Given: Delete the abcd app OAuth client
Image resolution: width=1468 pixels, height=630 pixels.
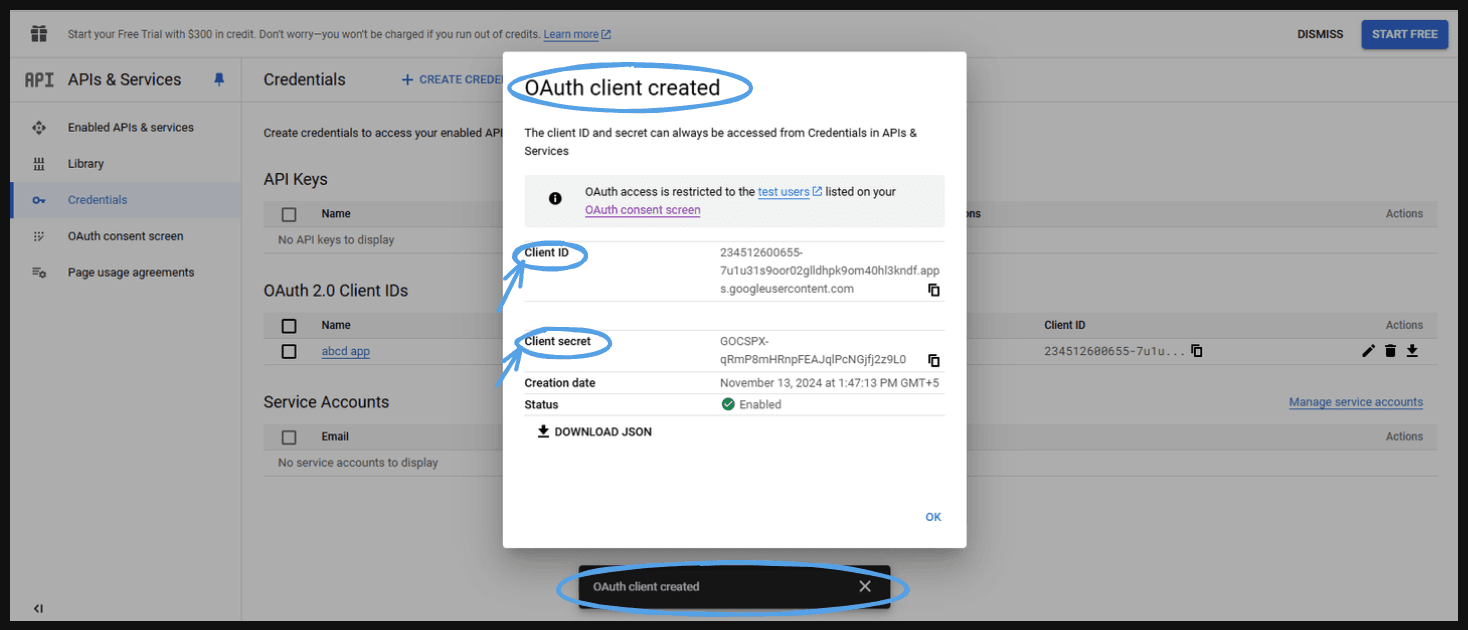Looking at the screenshot, I should coord(1390,351).
